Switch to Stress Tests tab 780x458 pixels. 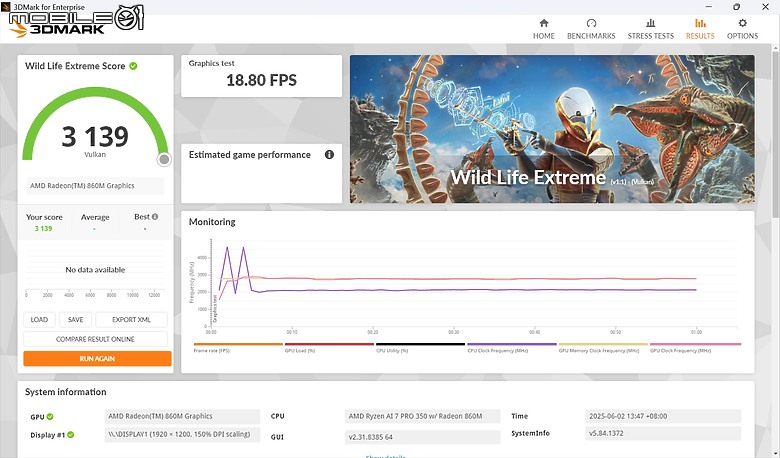[651, 29]
